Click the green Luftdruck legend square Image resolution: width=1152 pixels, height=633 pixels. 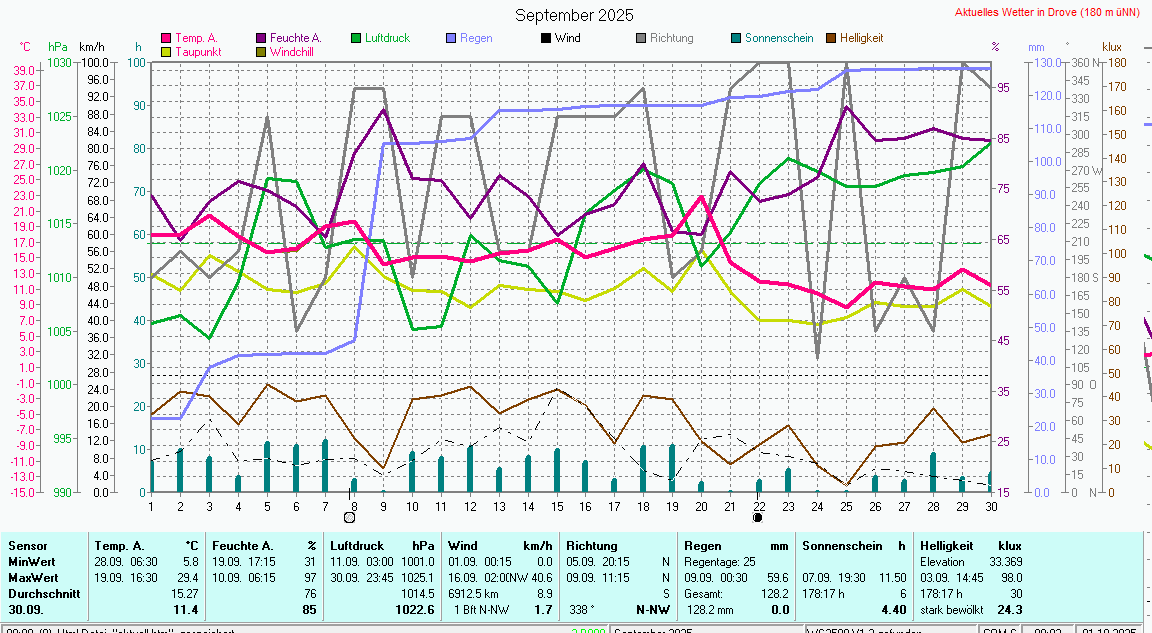click(x=356, y=38)
